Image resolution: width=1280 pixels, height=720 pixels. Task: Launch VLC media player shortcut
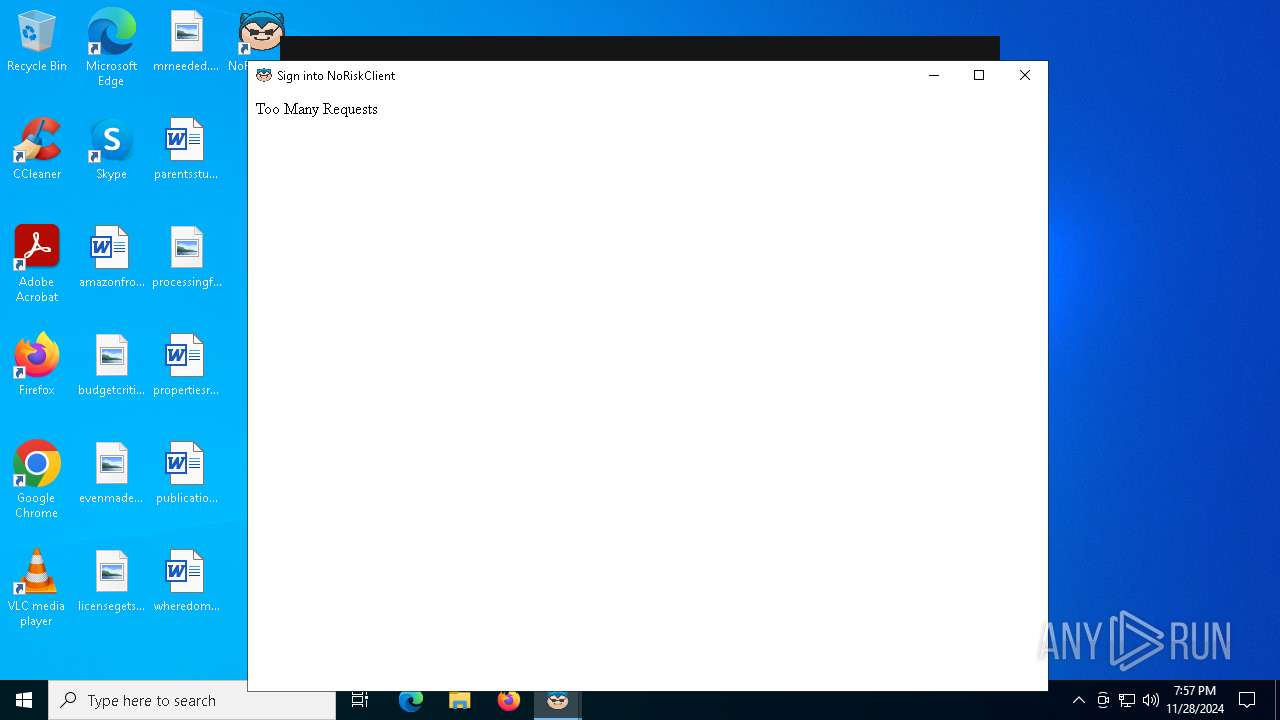click(37, 588)
